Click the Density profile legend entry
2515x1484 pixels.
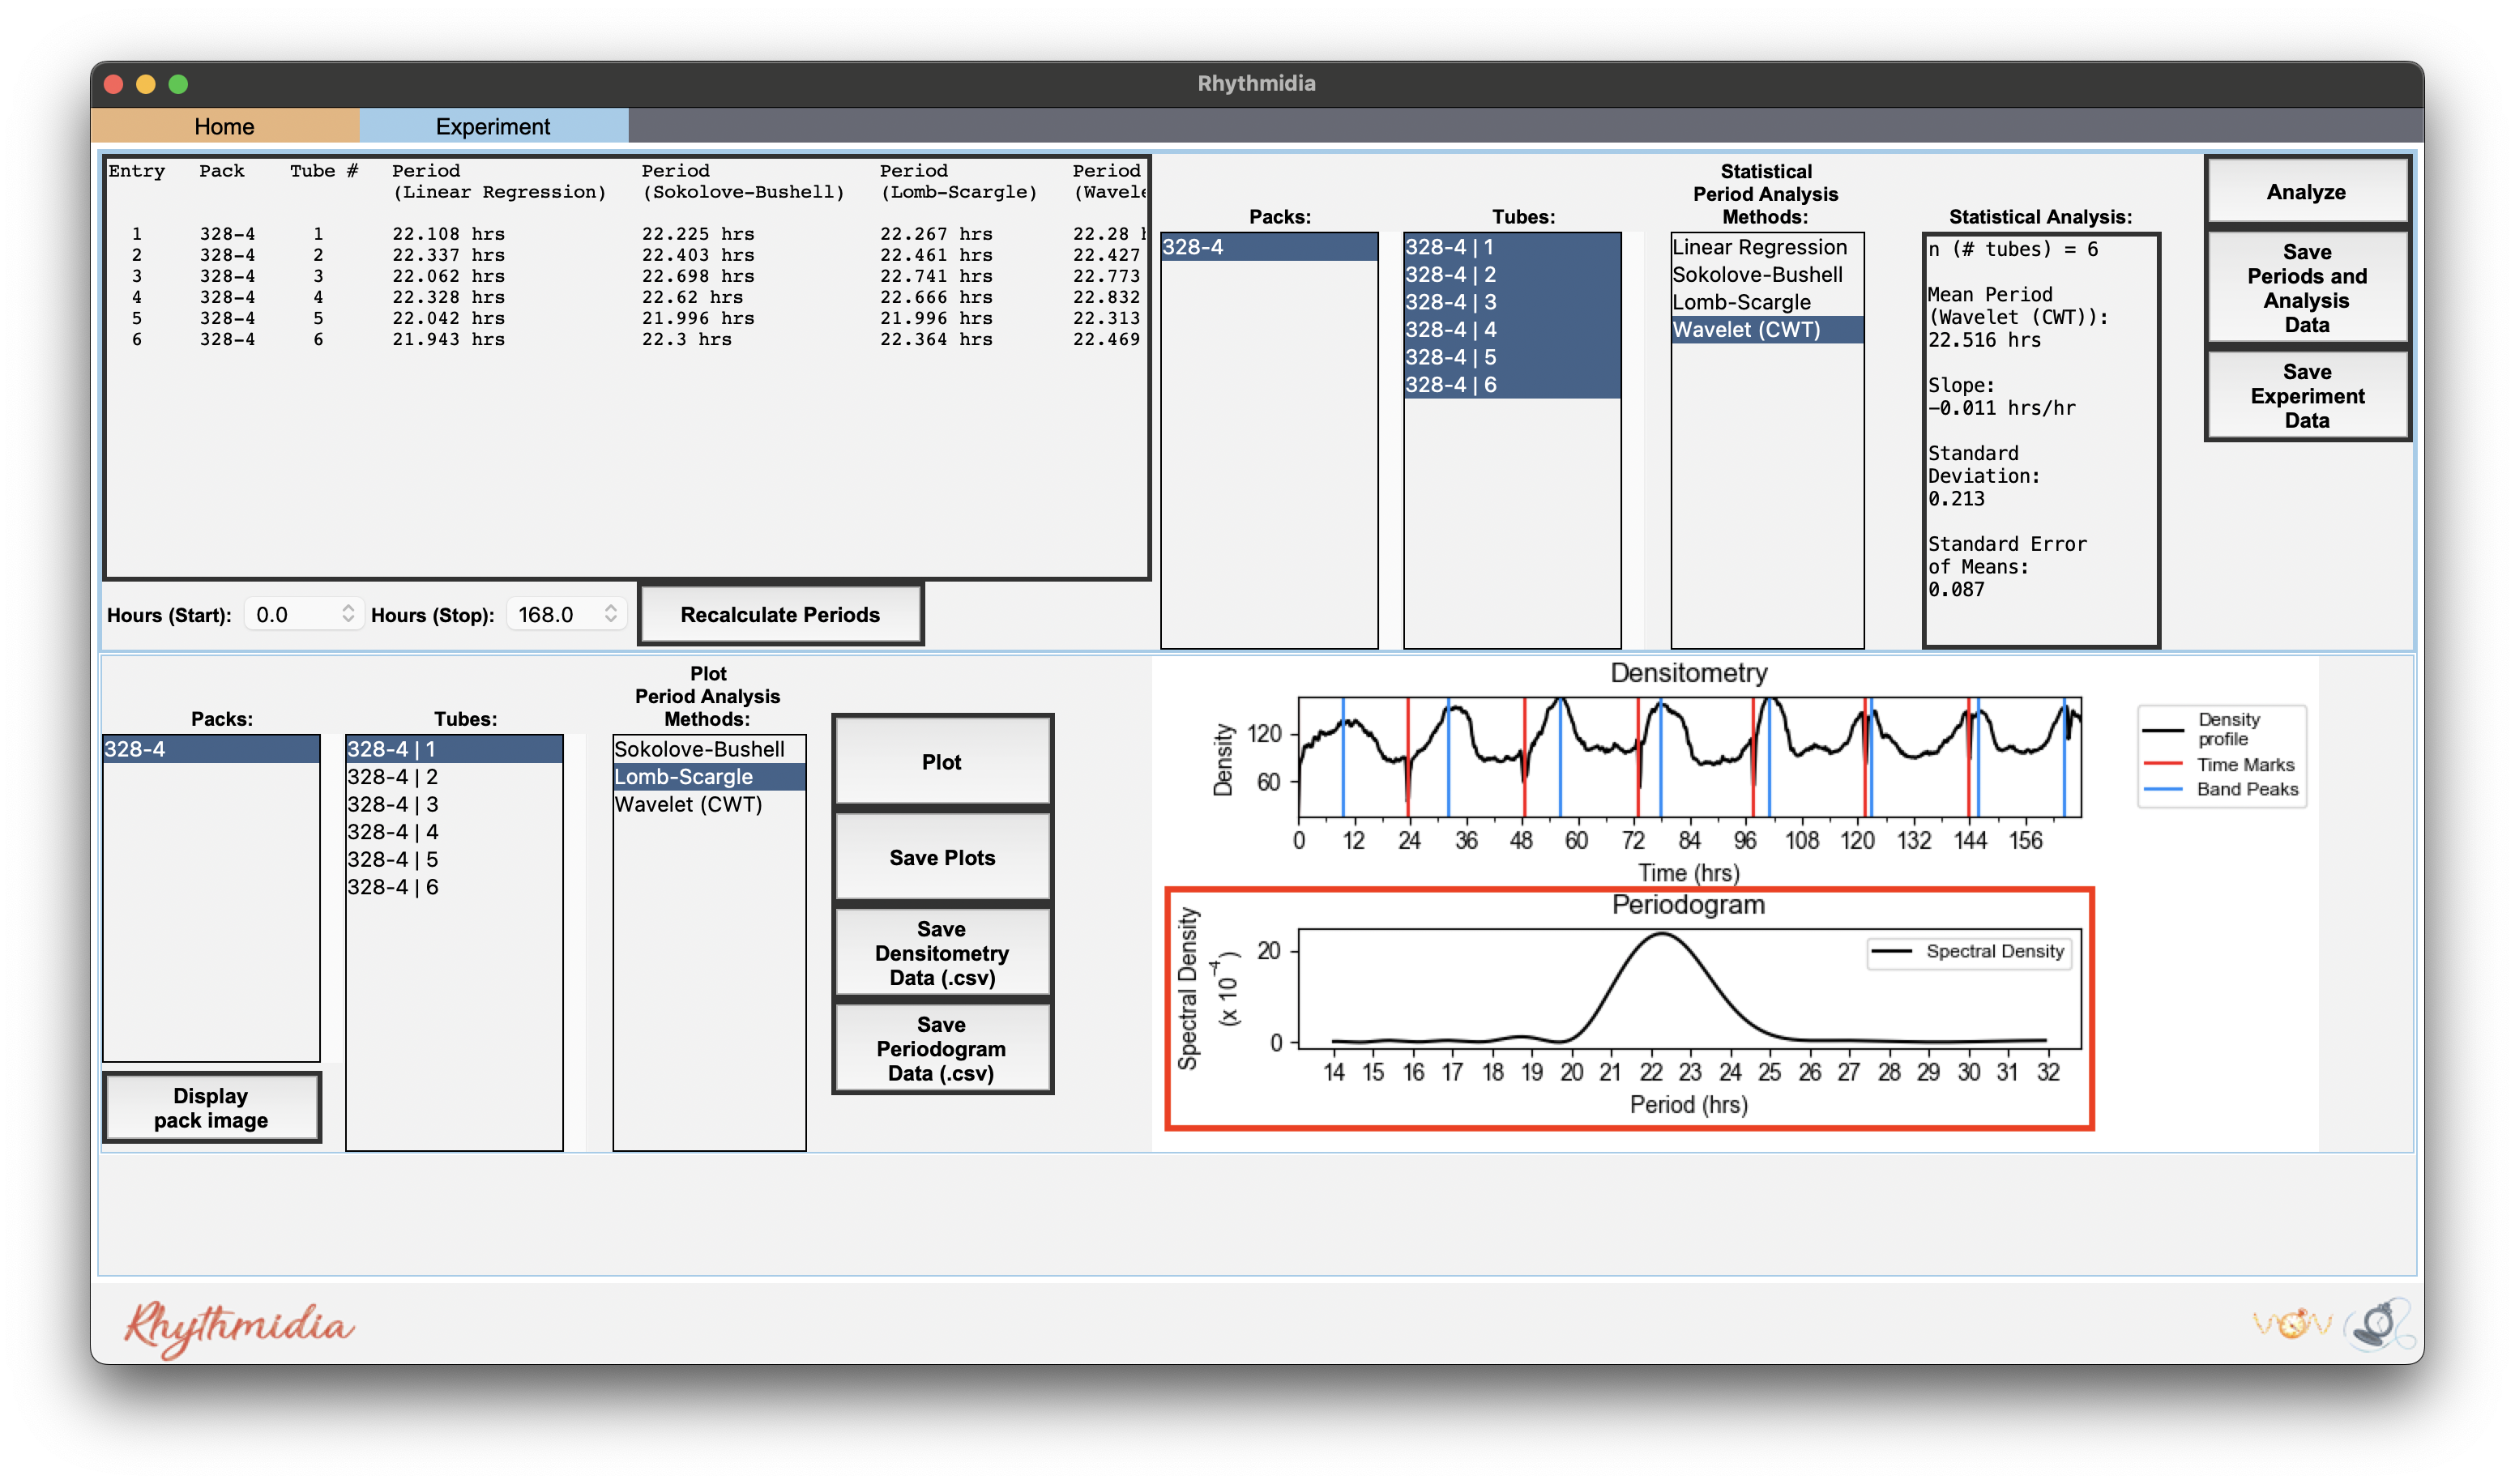2220,728
